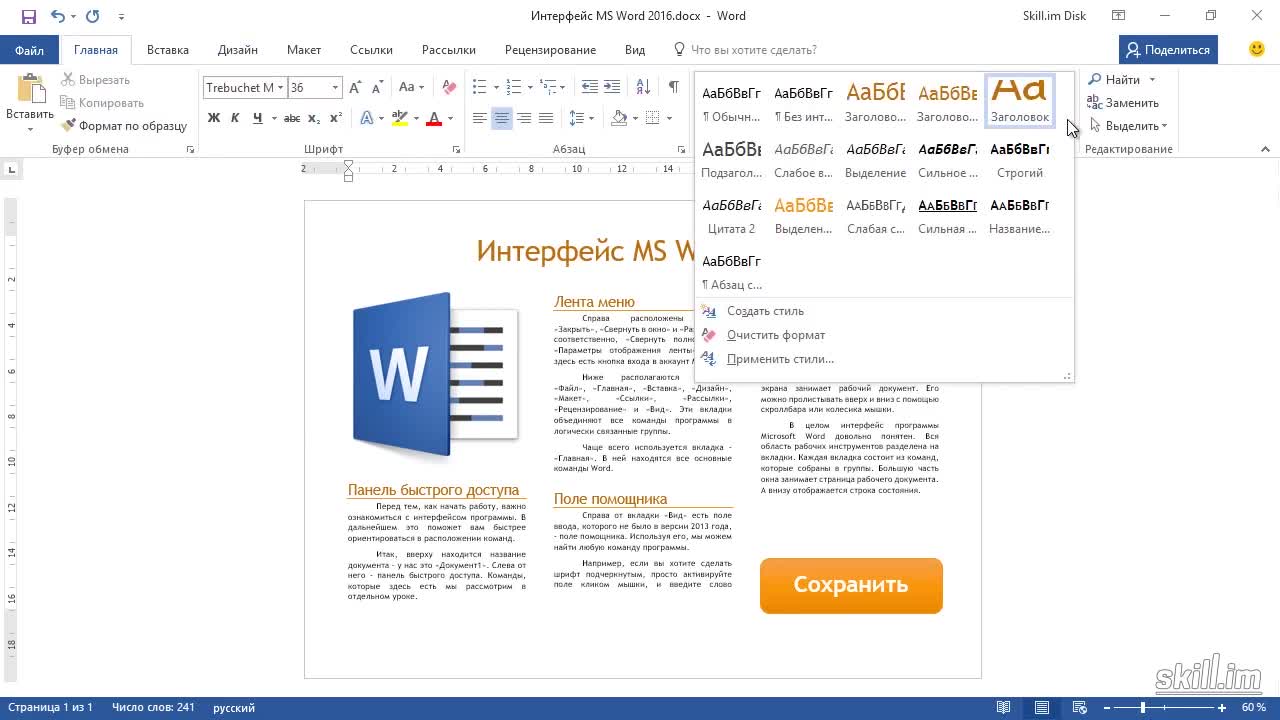Click the bulleted list icon
The height and width of the screenshot is (720, 1280).
click(480, 88)
